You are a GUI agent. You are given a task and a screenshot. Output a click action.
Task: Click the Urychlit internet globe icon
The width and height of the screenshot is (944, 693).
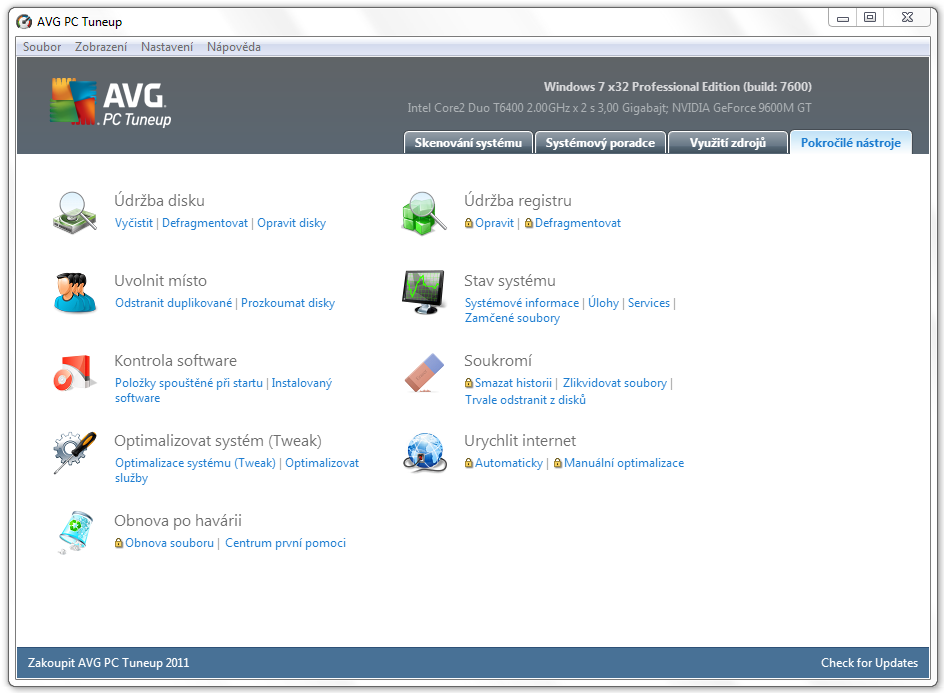(425, 452)
